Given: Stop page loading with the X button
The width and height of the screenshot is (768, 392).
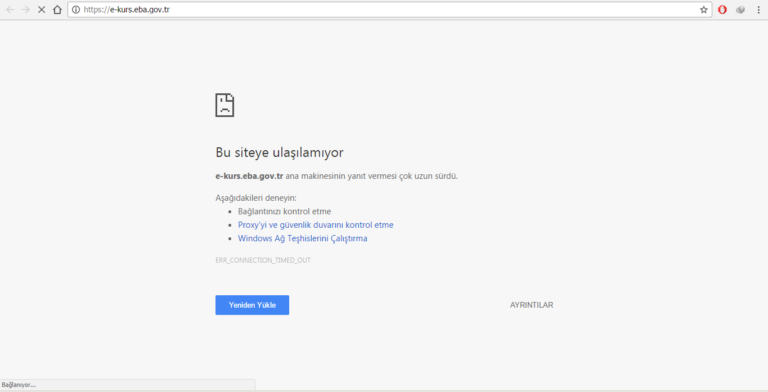Looking at the screenshot, I should [42, 10].
